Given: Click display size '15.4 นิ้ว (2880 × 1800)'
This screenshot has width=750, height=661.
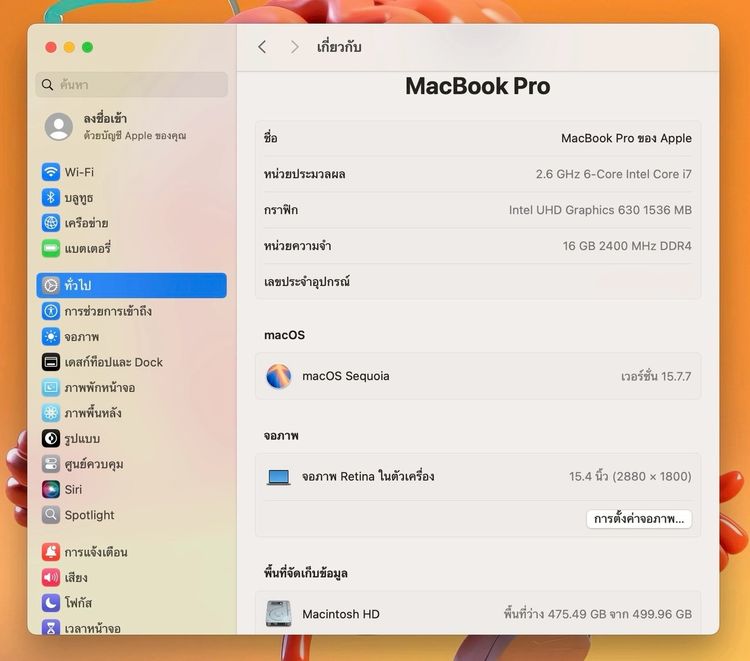Looking at the screenshot, I should pos(630,476).
